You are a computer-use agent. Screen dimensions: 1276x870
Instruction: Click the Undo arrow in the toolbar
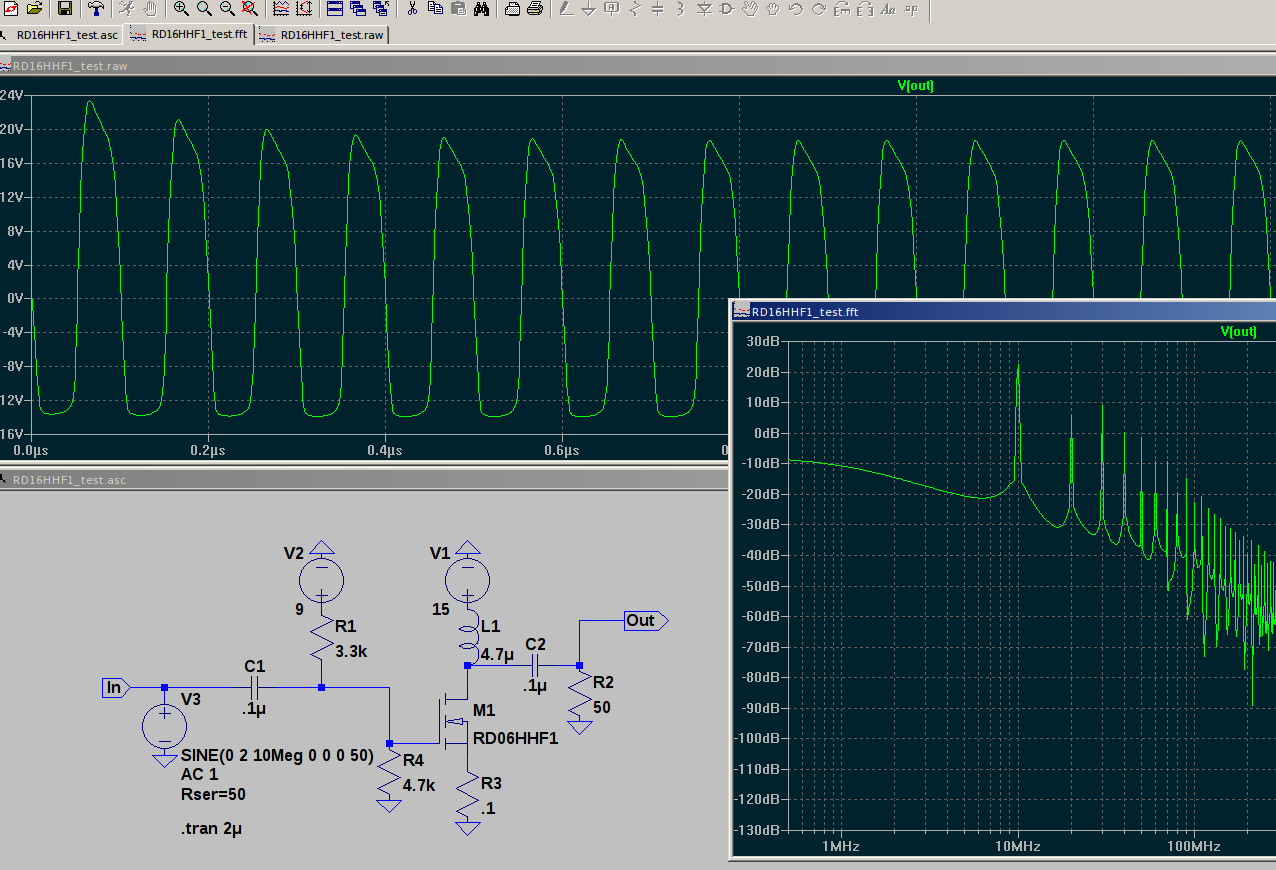pos(796,9)
